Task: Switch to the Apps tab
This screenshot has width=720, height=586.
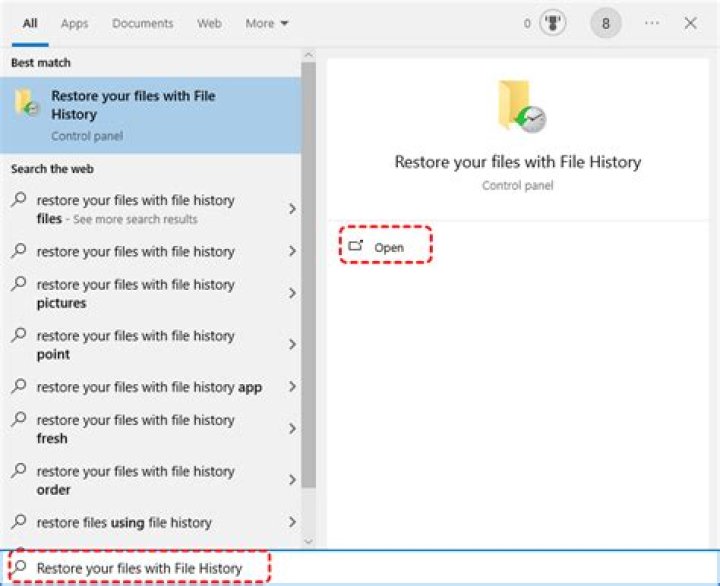Action: point(74,23)
